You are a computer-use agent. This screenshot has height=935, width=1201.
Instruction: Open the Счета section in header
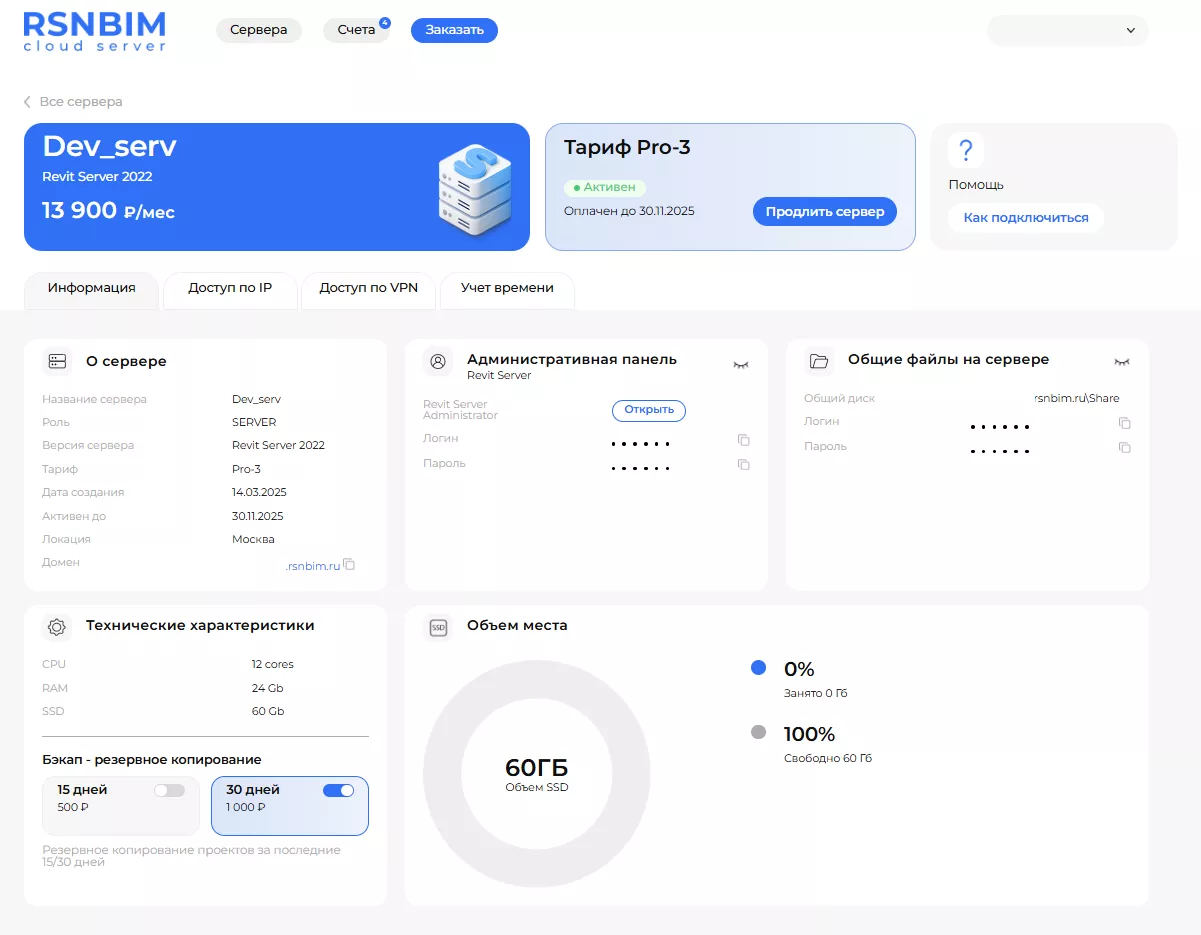(356, 30)
